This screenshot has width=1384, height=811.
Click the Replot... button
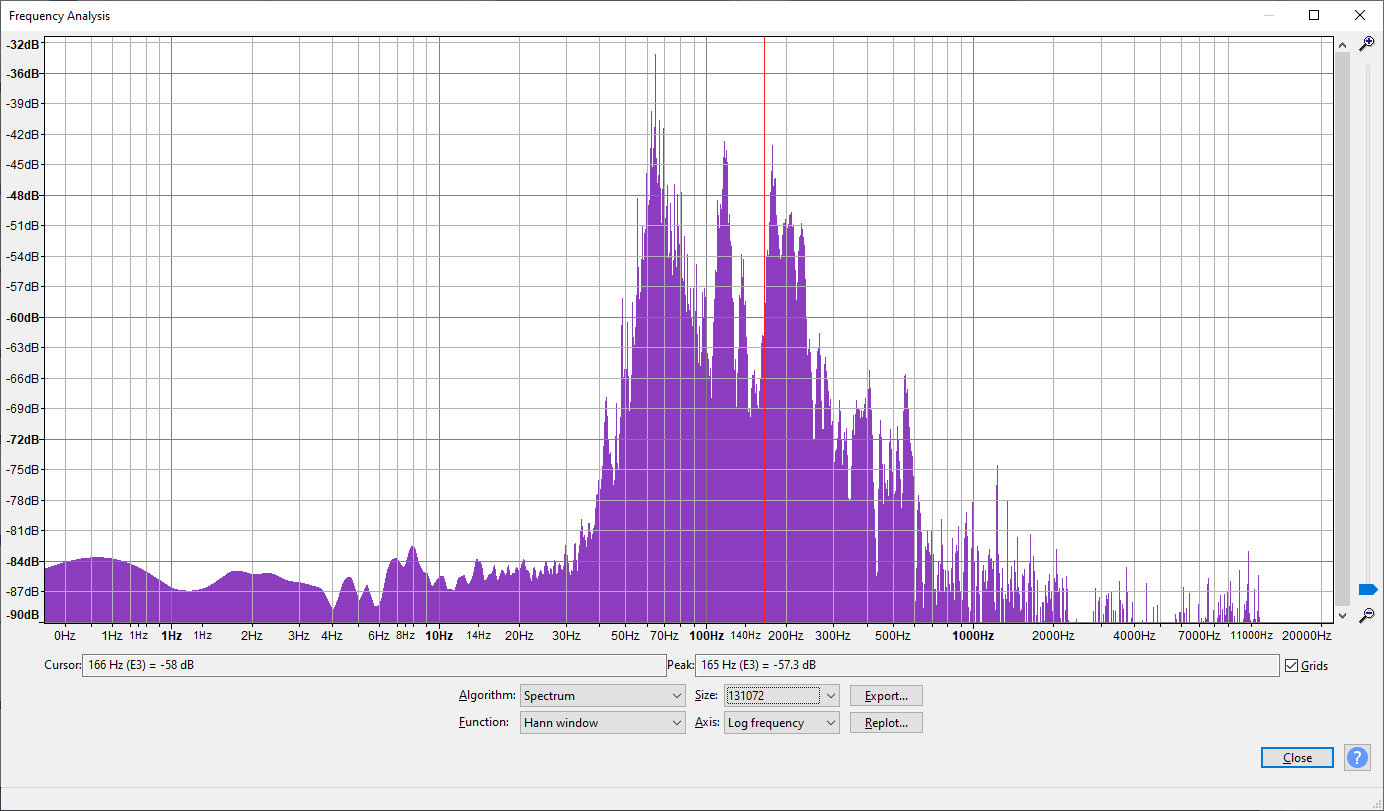886,723
